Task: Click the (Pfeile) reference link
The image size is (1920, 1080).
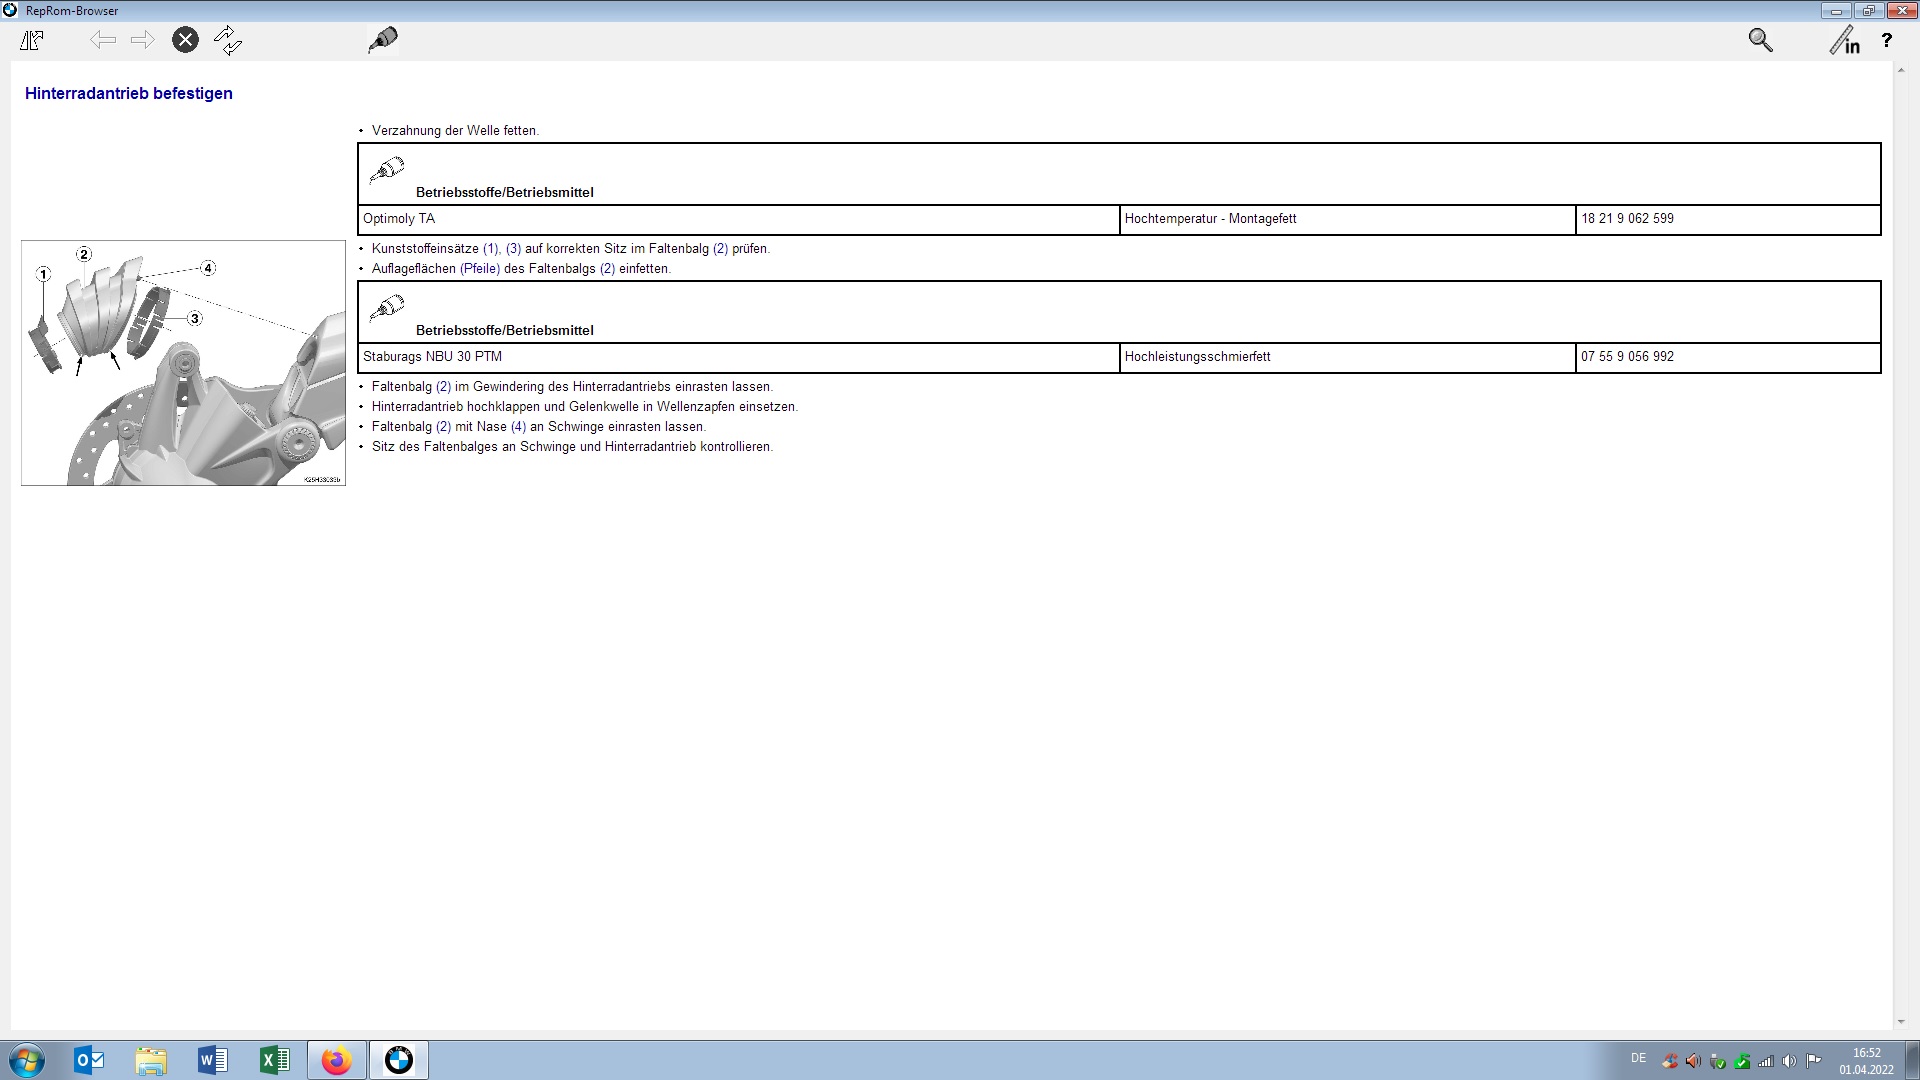Action: tap(480, 269)
